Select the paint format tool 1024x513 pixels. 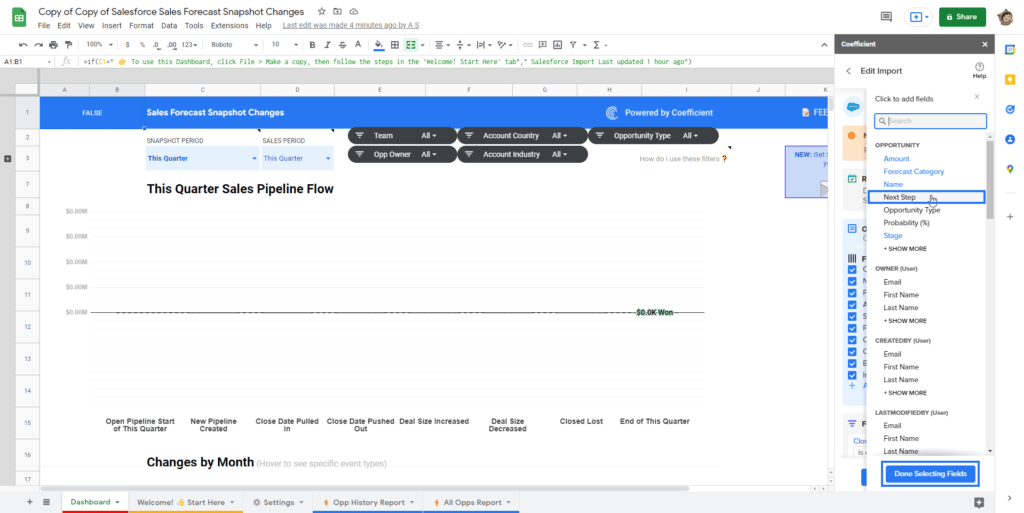[68, 44]
